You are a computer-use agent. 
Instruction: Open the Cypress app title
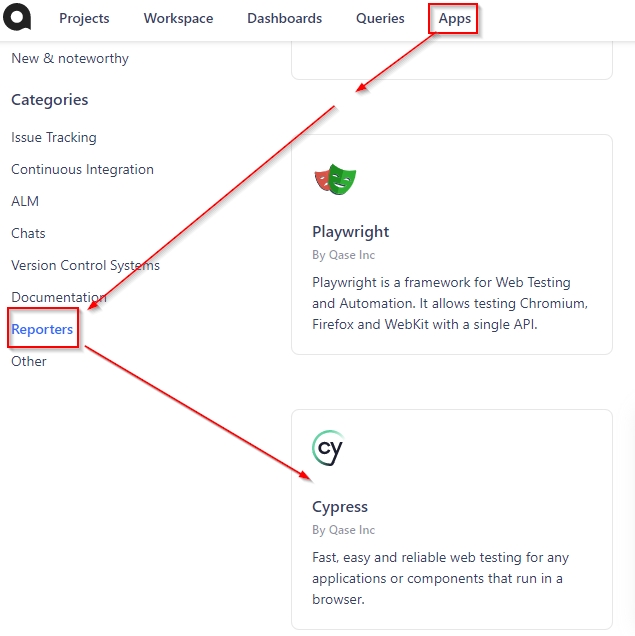point(340,506)
